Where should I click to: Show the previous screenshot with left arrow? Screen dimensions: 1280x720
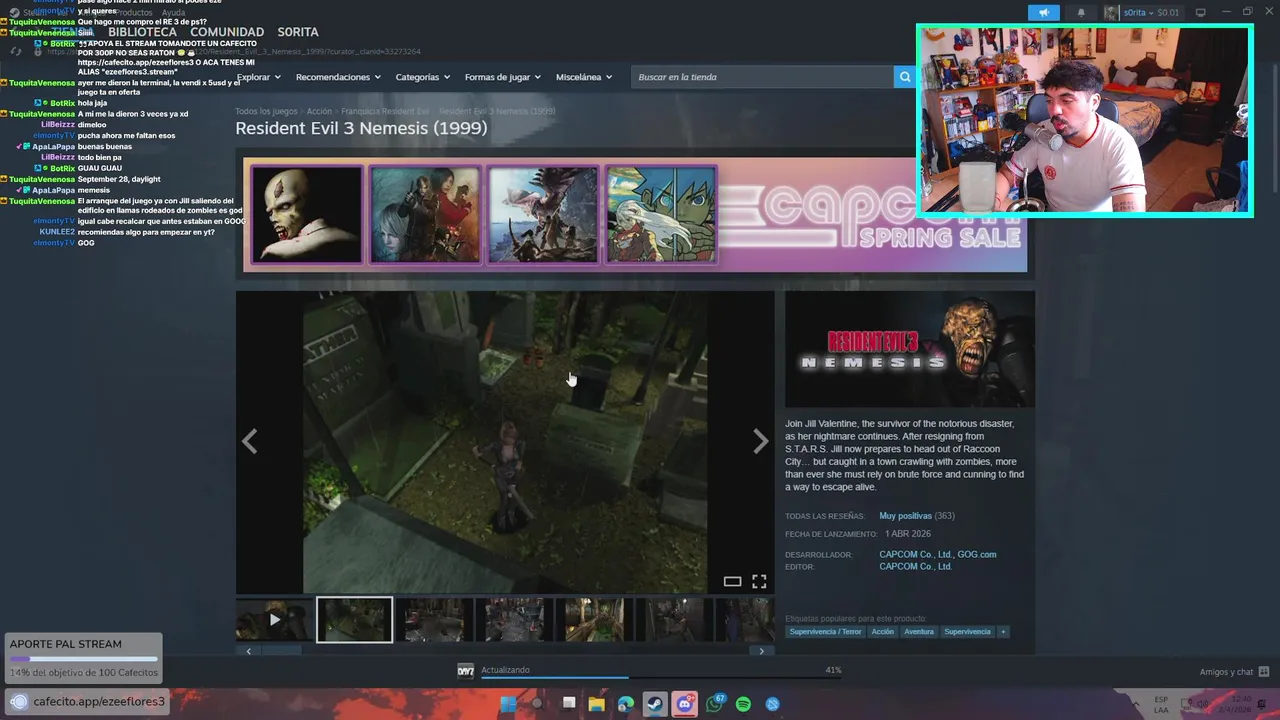(x=249, y=441)
